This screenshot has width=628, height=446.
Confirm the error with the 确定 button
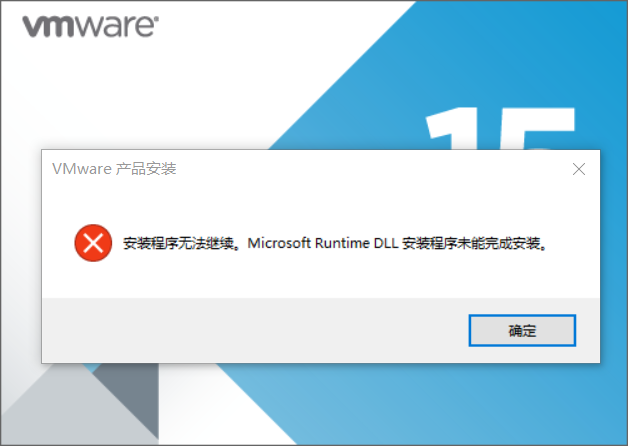pos(522,330)
